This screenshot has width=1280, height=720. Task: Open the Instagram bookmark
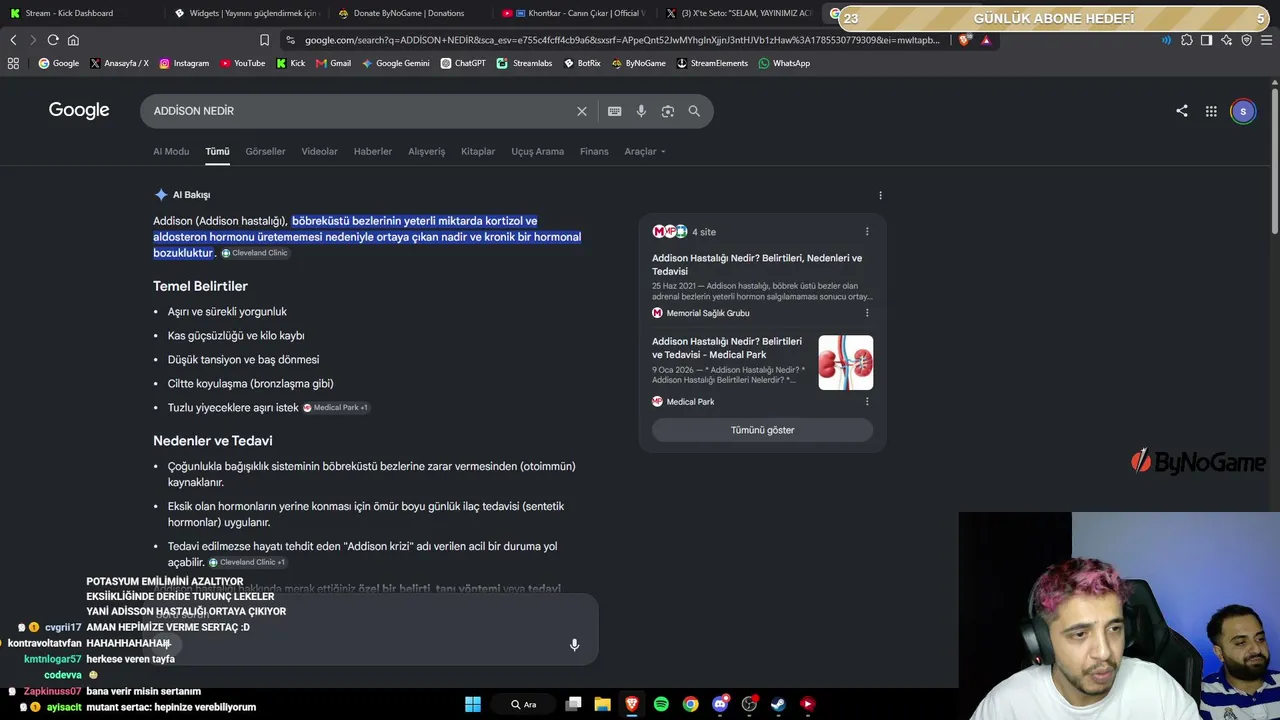tap(184, 63)
